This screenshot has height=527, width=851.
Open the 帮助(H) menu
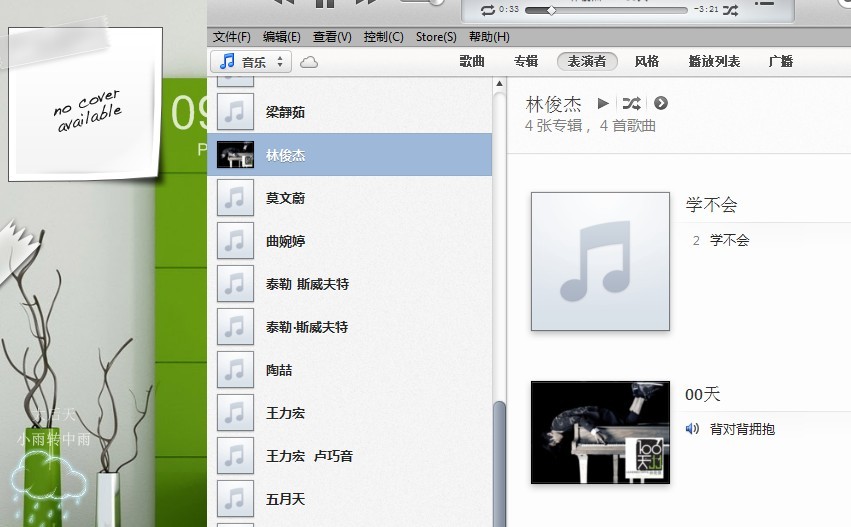tap(489, 37)
